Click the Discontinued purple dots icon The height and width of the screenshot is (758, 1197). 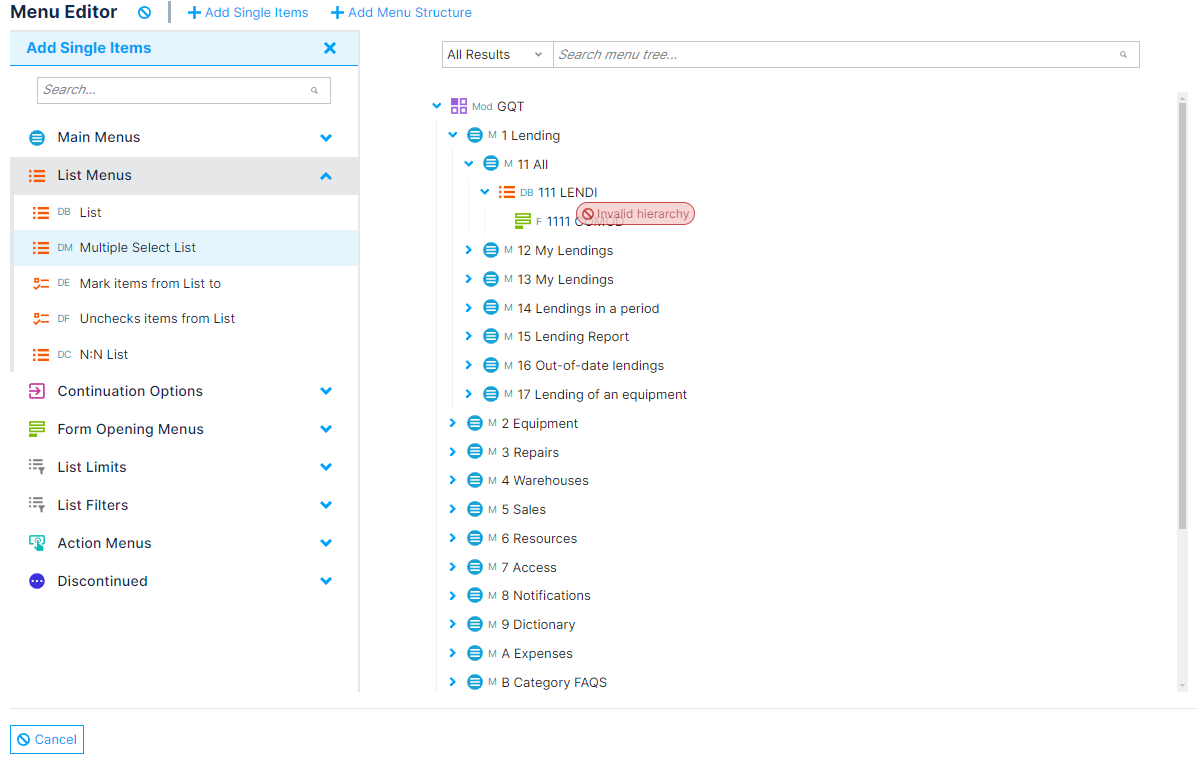(x=37, y=581)
